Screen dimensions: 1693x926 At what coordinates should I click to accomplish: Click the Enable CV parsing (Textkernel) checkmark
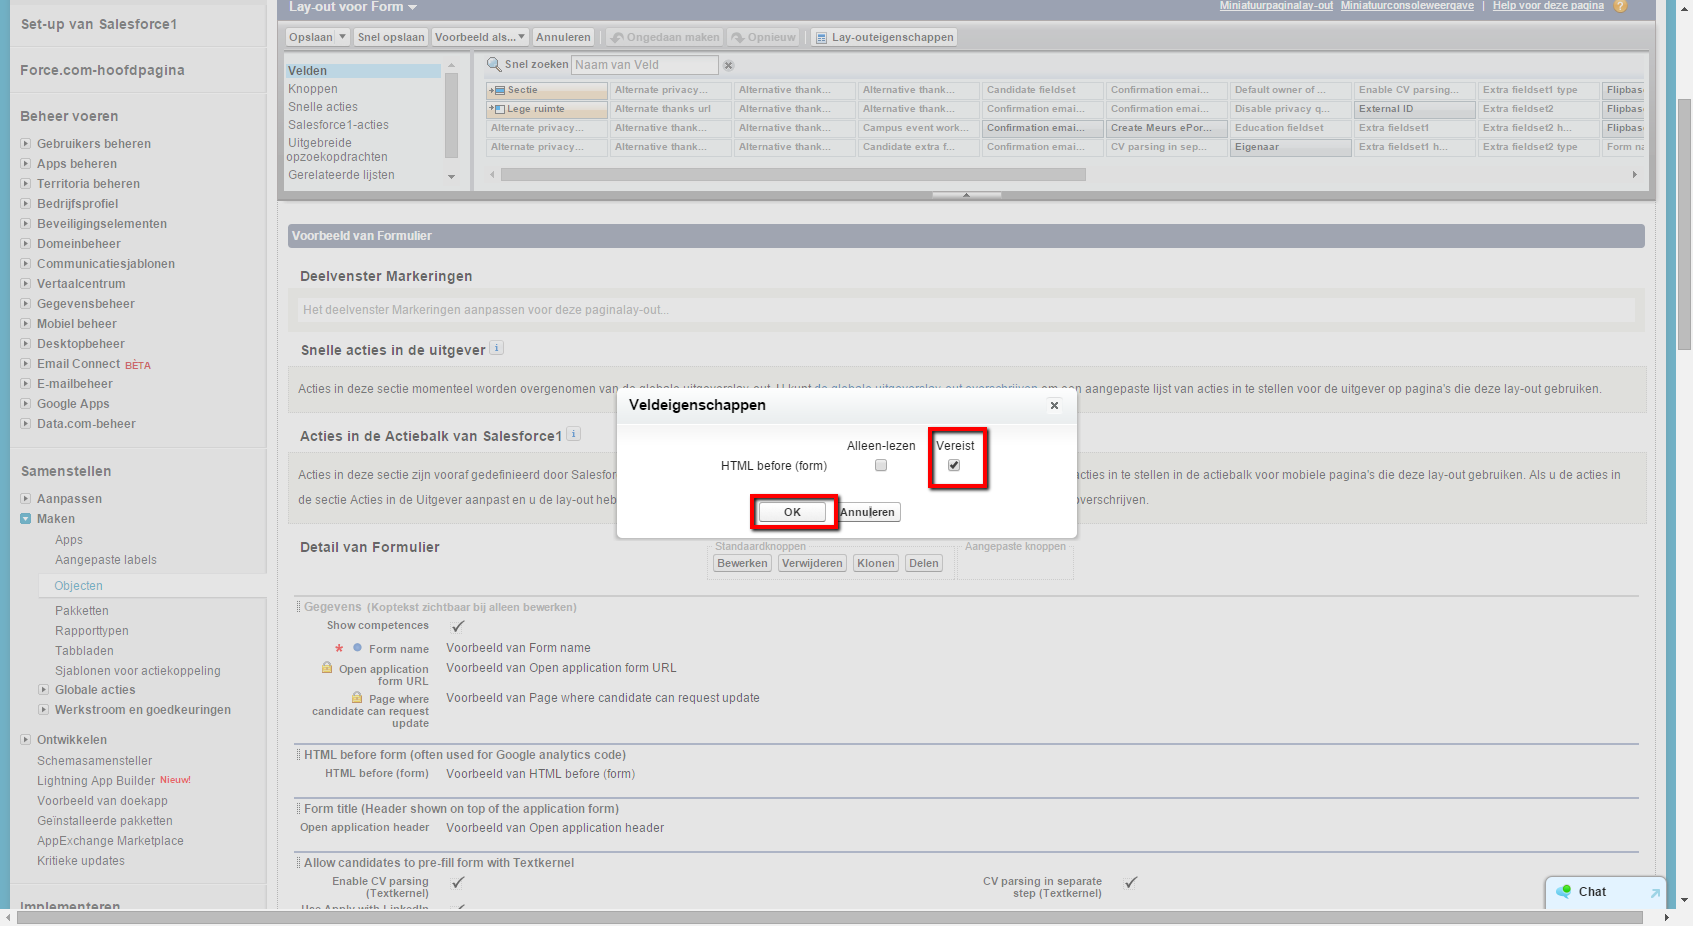458,882
